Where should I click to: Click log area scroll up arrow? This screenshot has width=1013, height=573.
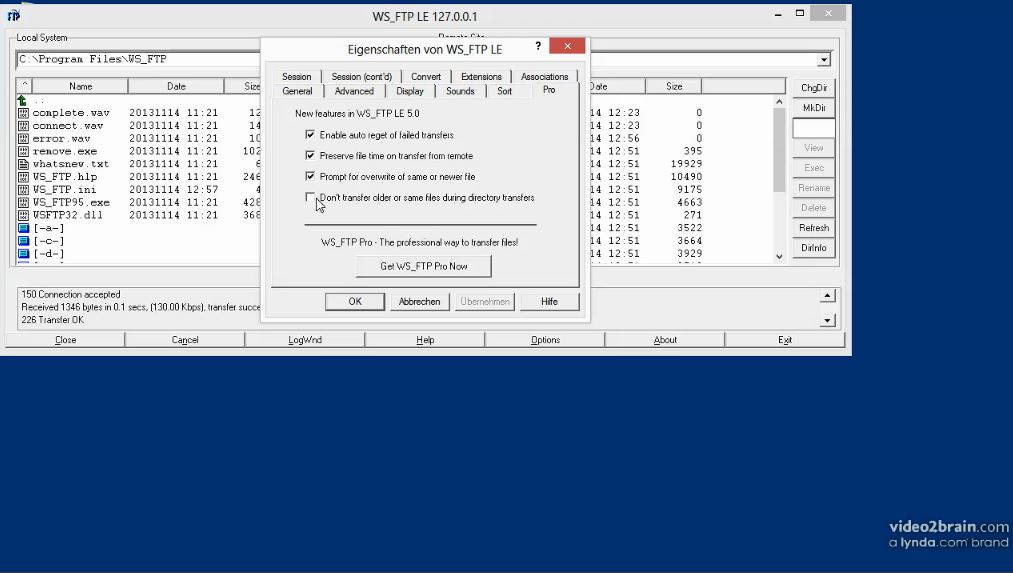[x=828, y=296]
